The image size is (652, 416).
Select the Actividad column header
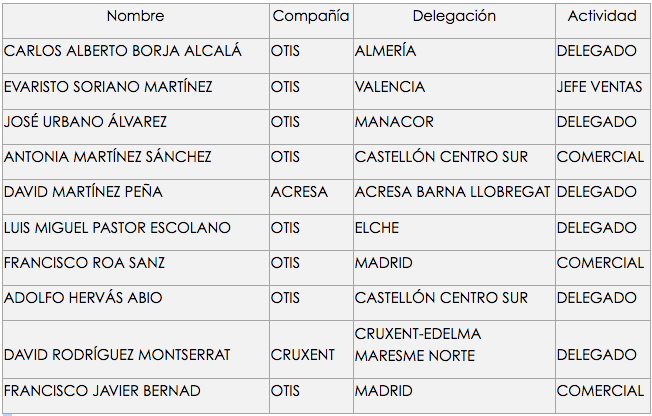click(601, 17)
